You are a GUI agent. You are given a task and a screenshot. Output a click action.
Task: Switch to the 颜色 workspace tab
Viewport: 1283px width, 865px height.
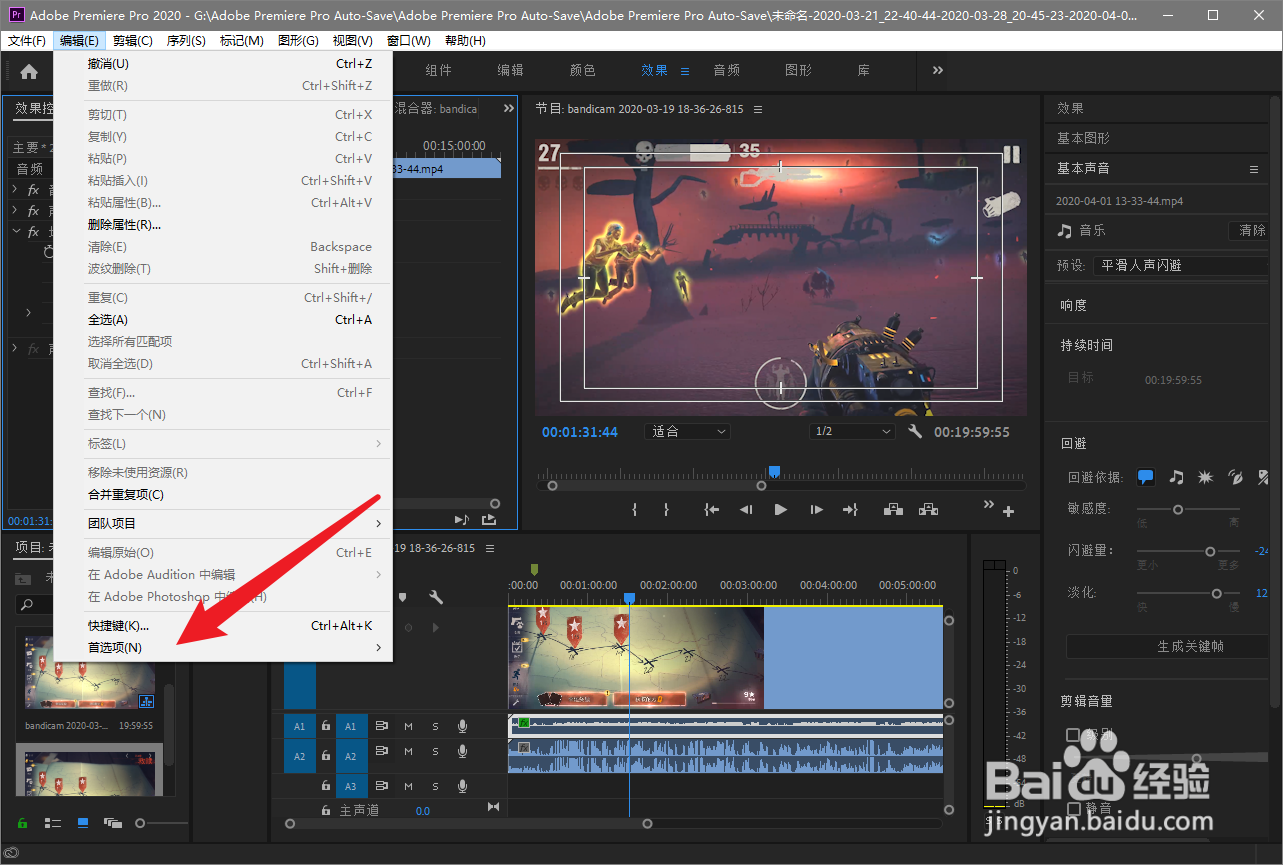click(x=583, y=70)
